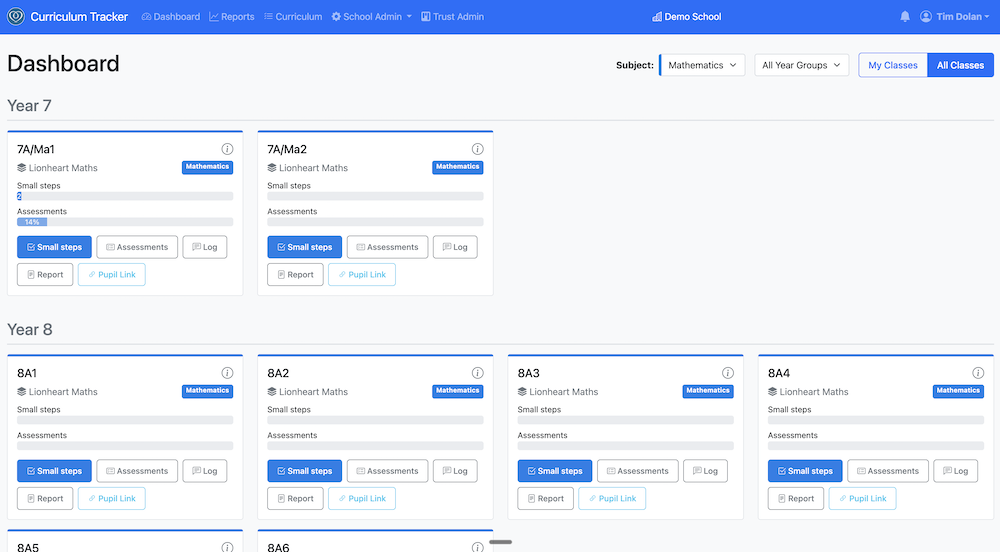
Task: Switch to My Classes view
Action: [892, 65]
